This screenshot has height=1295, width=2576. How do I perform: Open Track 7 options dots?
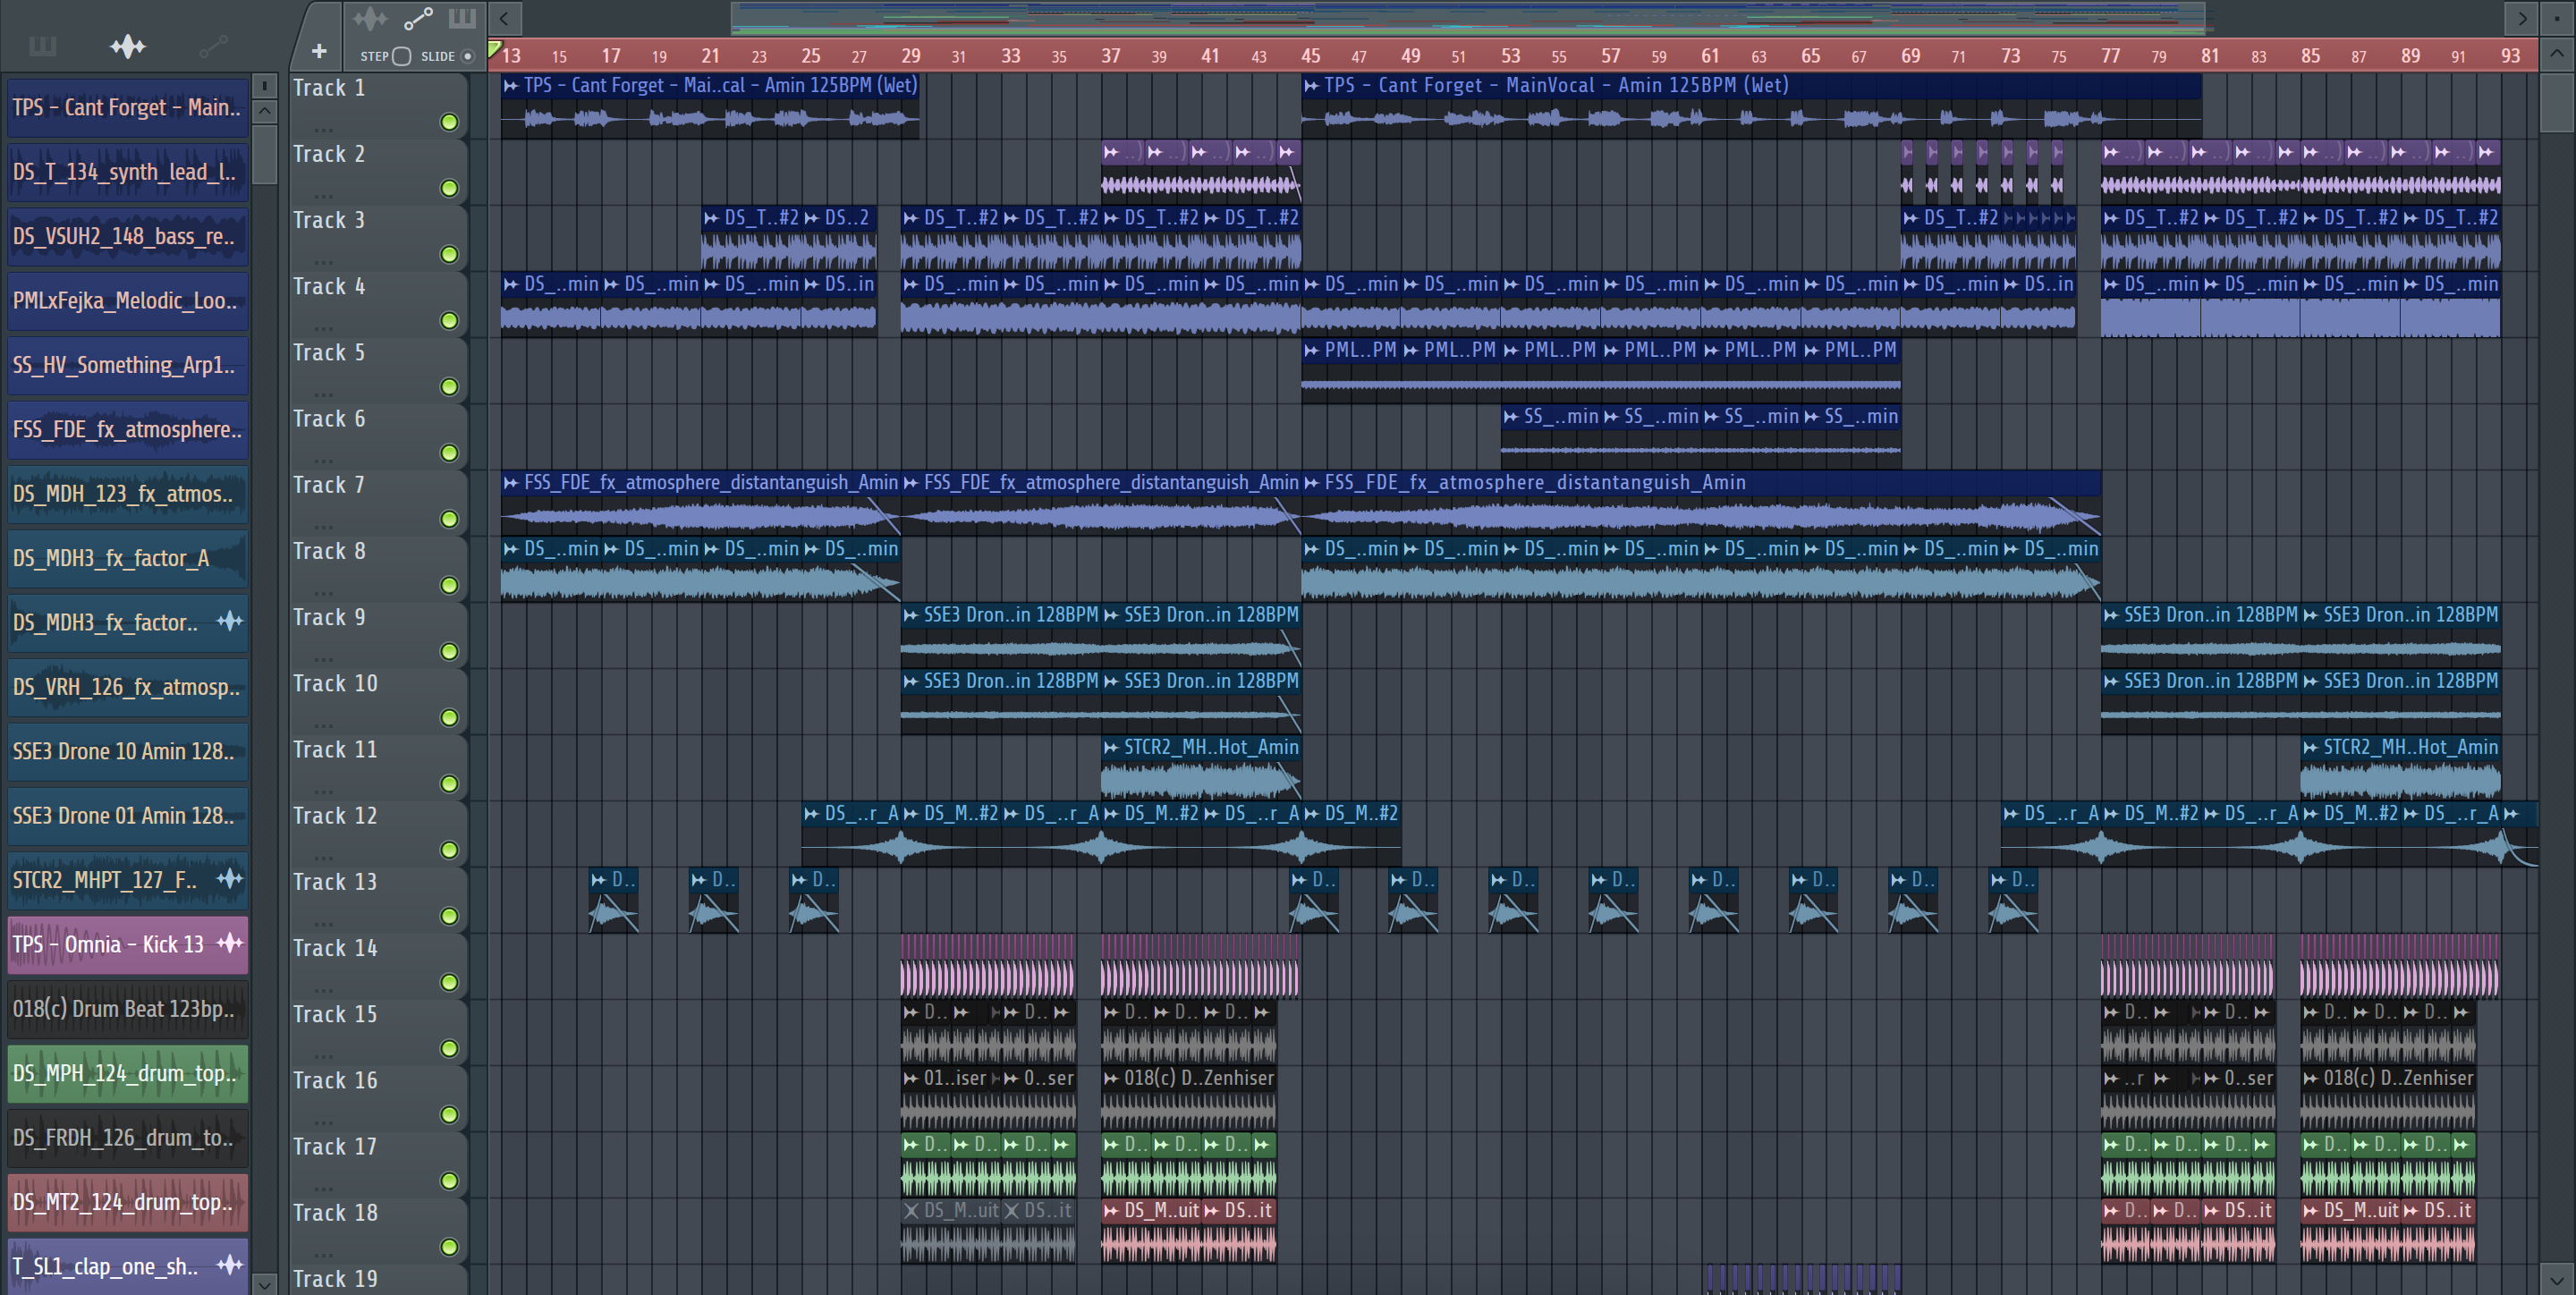pyautogui.click(x=324, y=527)
